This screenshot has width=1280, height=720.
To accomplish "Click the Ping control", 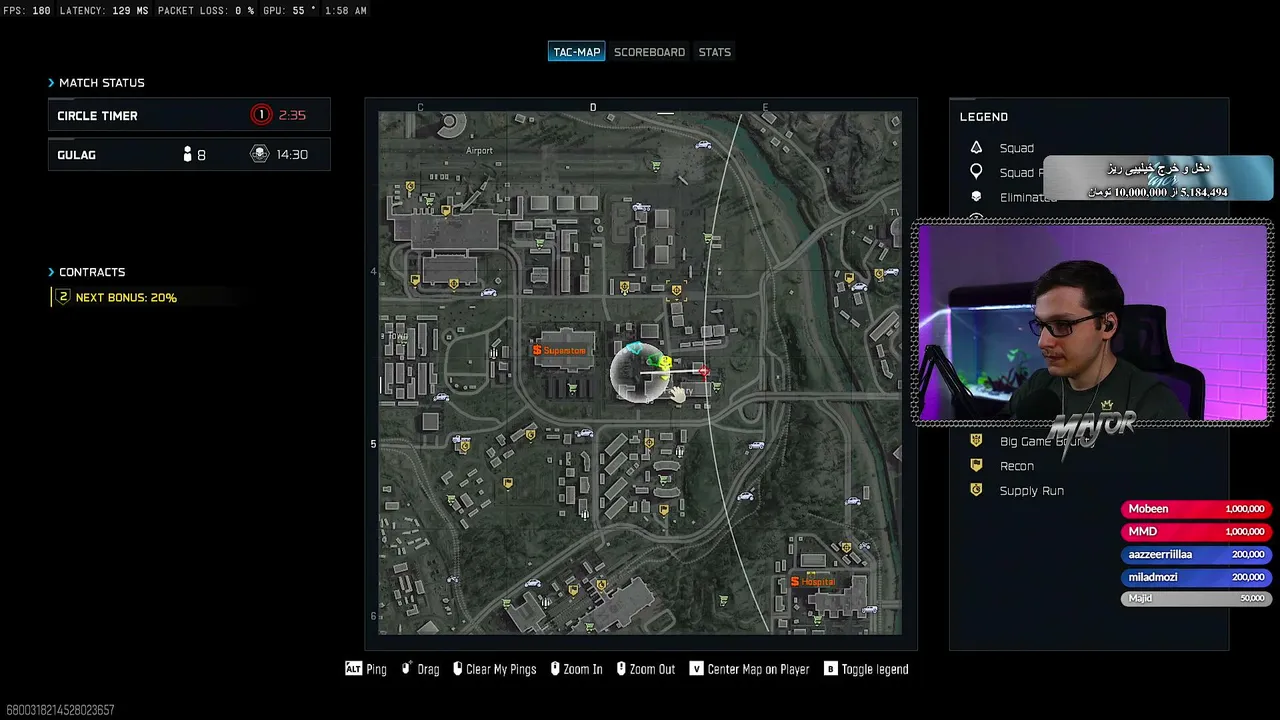I will coord(366,669).
